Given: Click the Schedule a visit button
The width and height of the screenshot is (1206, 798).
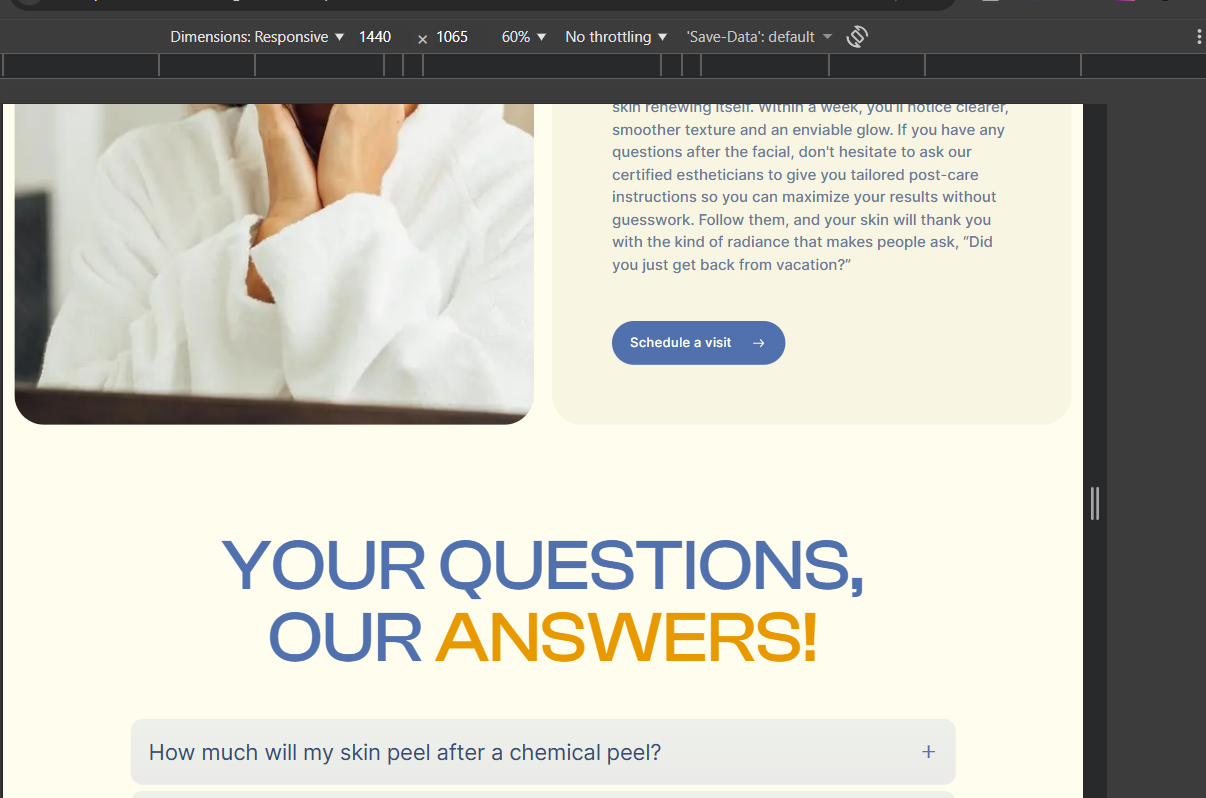Looking at the screenshot, I should [x=698, y=343].
